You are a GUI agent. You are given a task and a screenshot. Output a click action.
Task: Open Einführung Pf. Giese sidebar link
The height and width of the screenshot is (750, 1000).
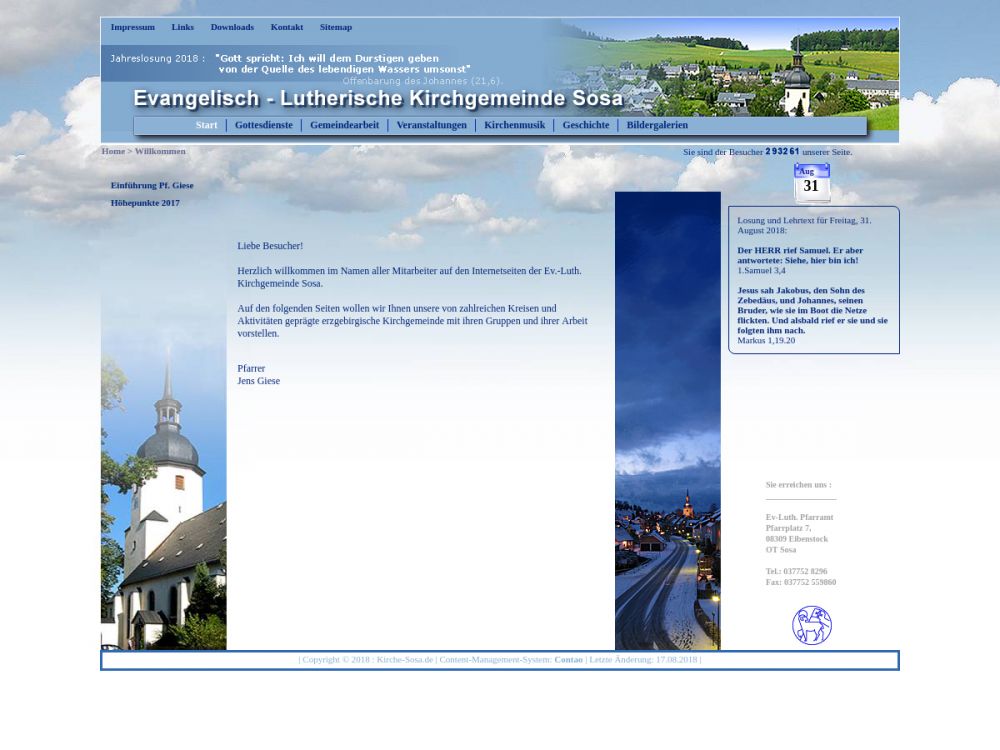(152, 185)
